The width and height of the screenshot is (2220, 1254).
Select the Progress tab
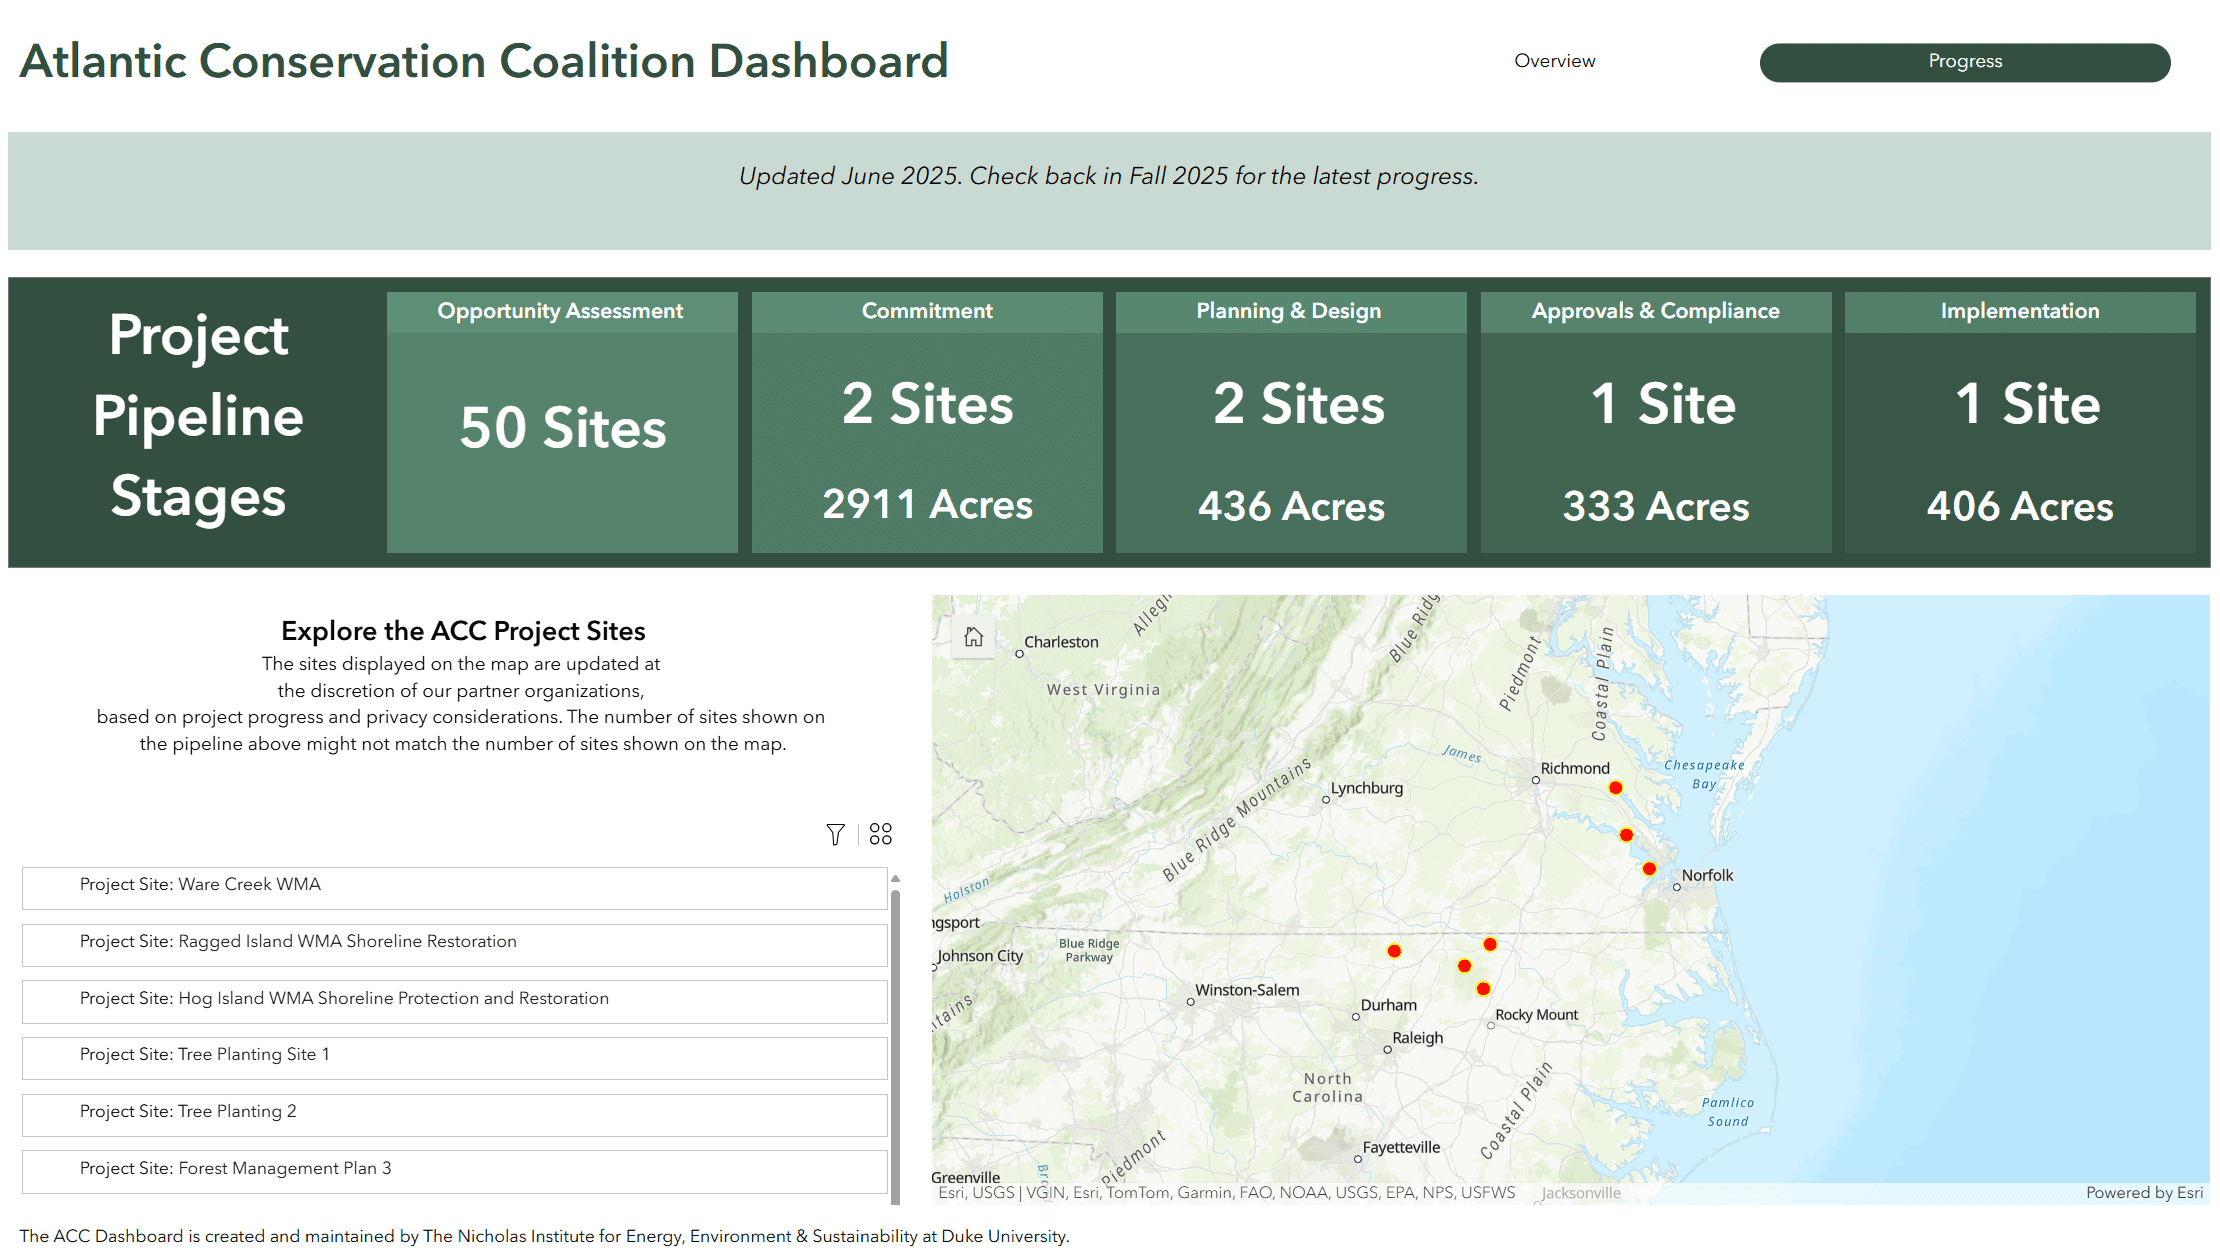(1964, 62)
